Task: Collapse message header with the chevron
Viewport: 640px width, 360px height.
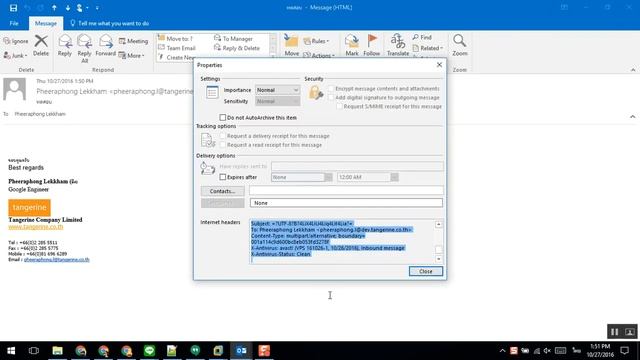Action: (632, 117)
